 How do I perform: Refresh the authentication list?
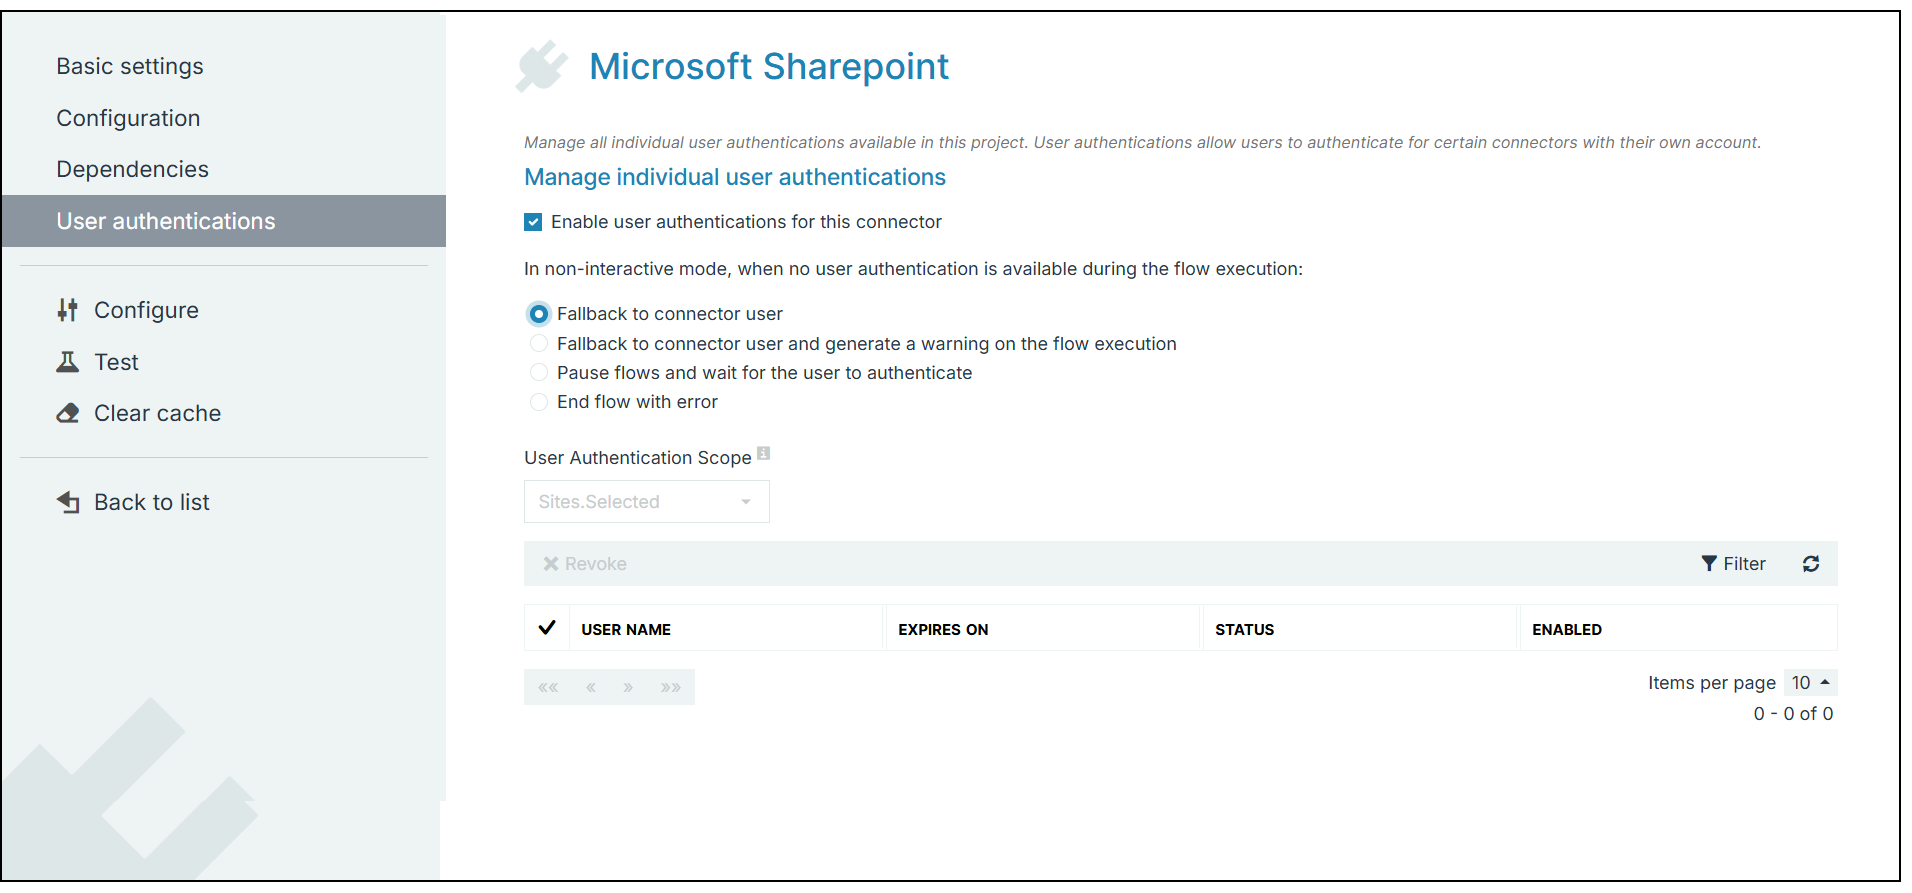tap(1811, 564)
